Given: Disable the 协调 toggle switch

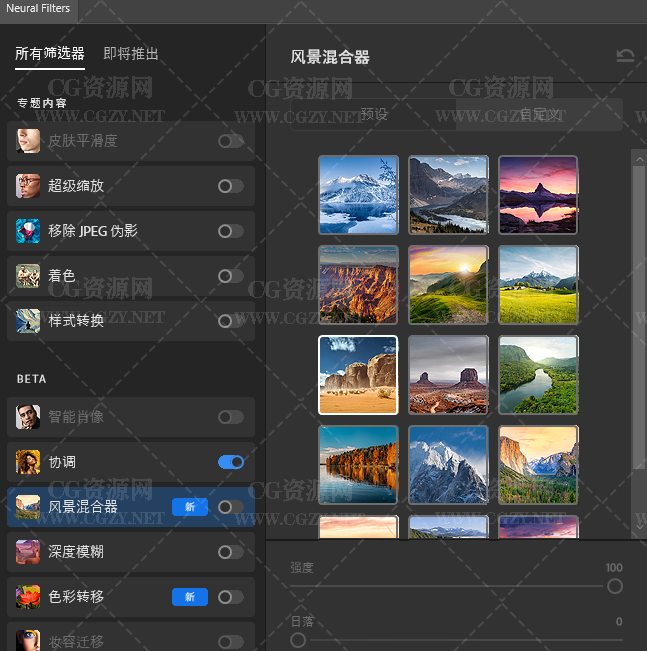Looking at the screenshot, I should (231, 462).
